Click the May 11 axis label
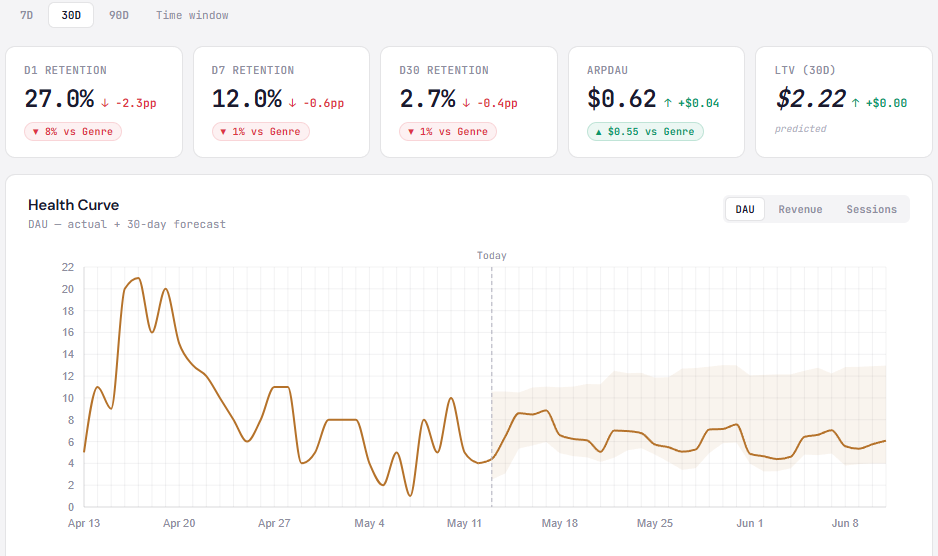 [x=464, y=523]
